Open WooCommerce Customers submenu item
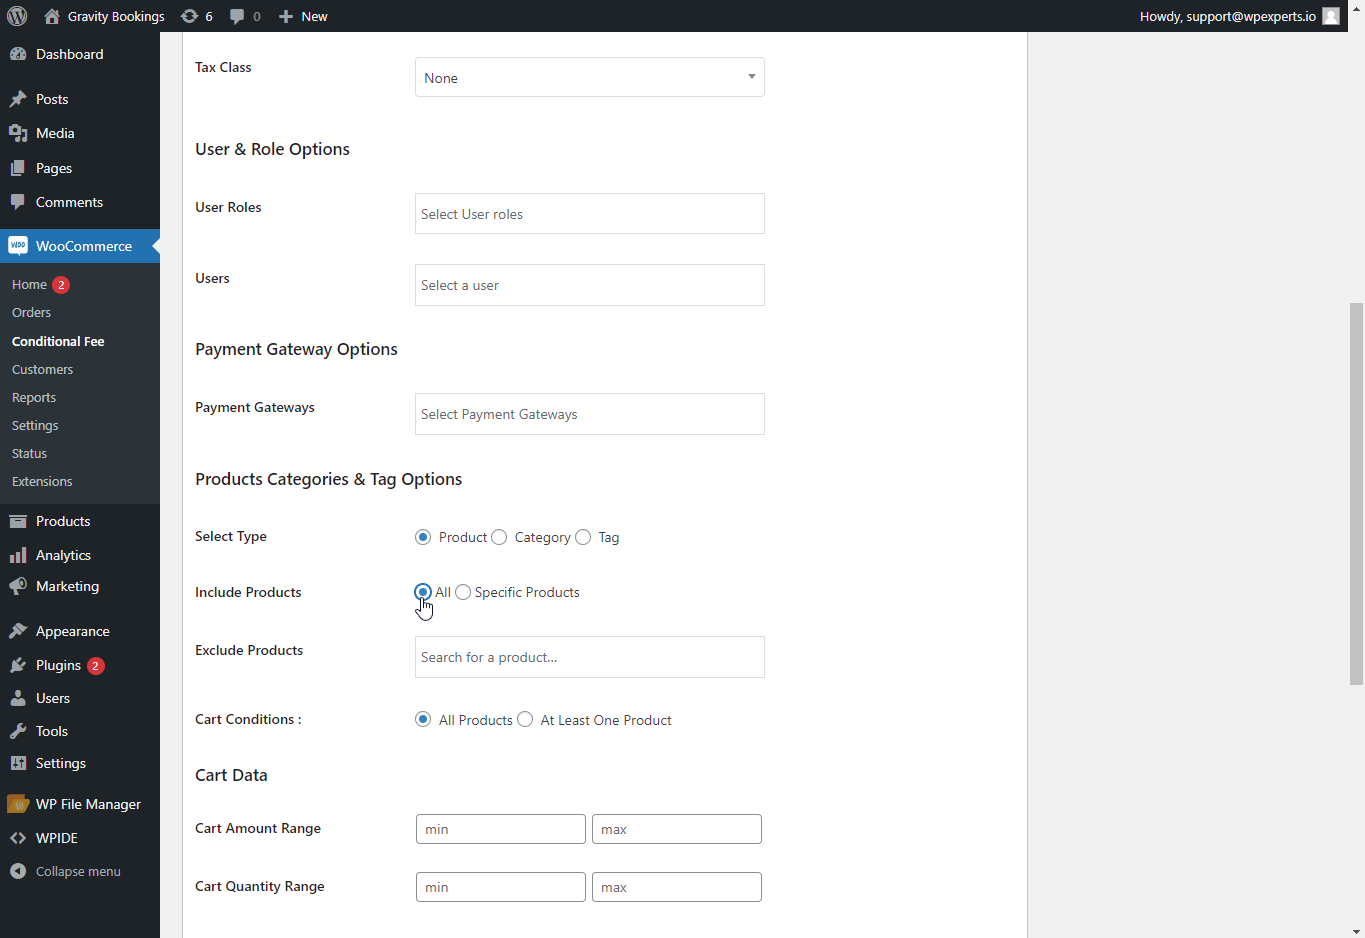This screenshot has width=1365, height=938. click(x=43, y=369)
